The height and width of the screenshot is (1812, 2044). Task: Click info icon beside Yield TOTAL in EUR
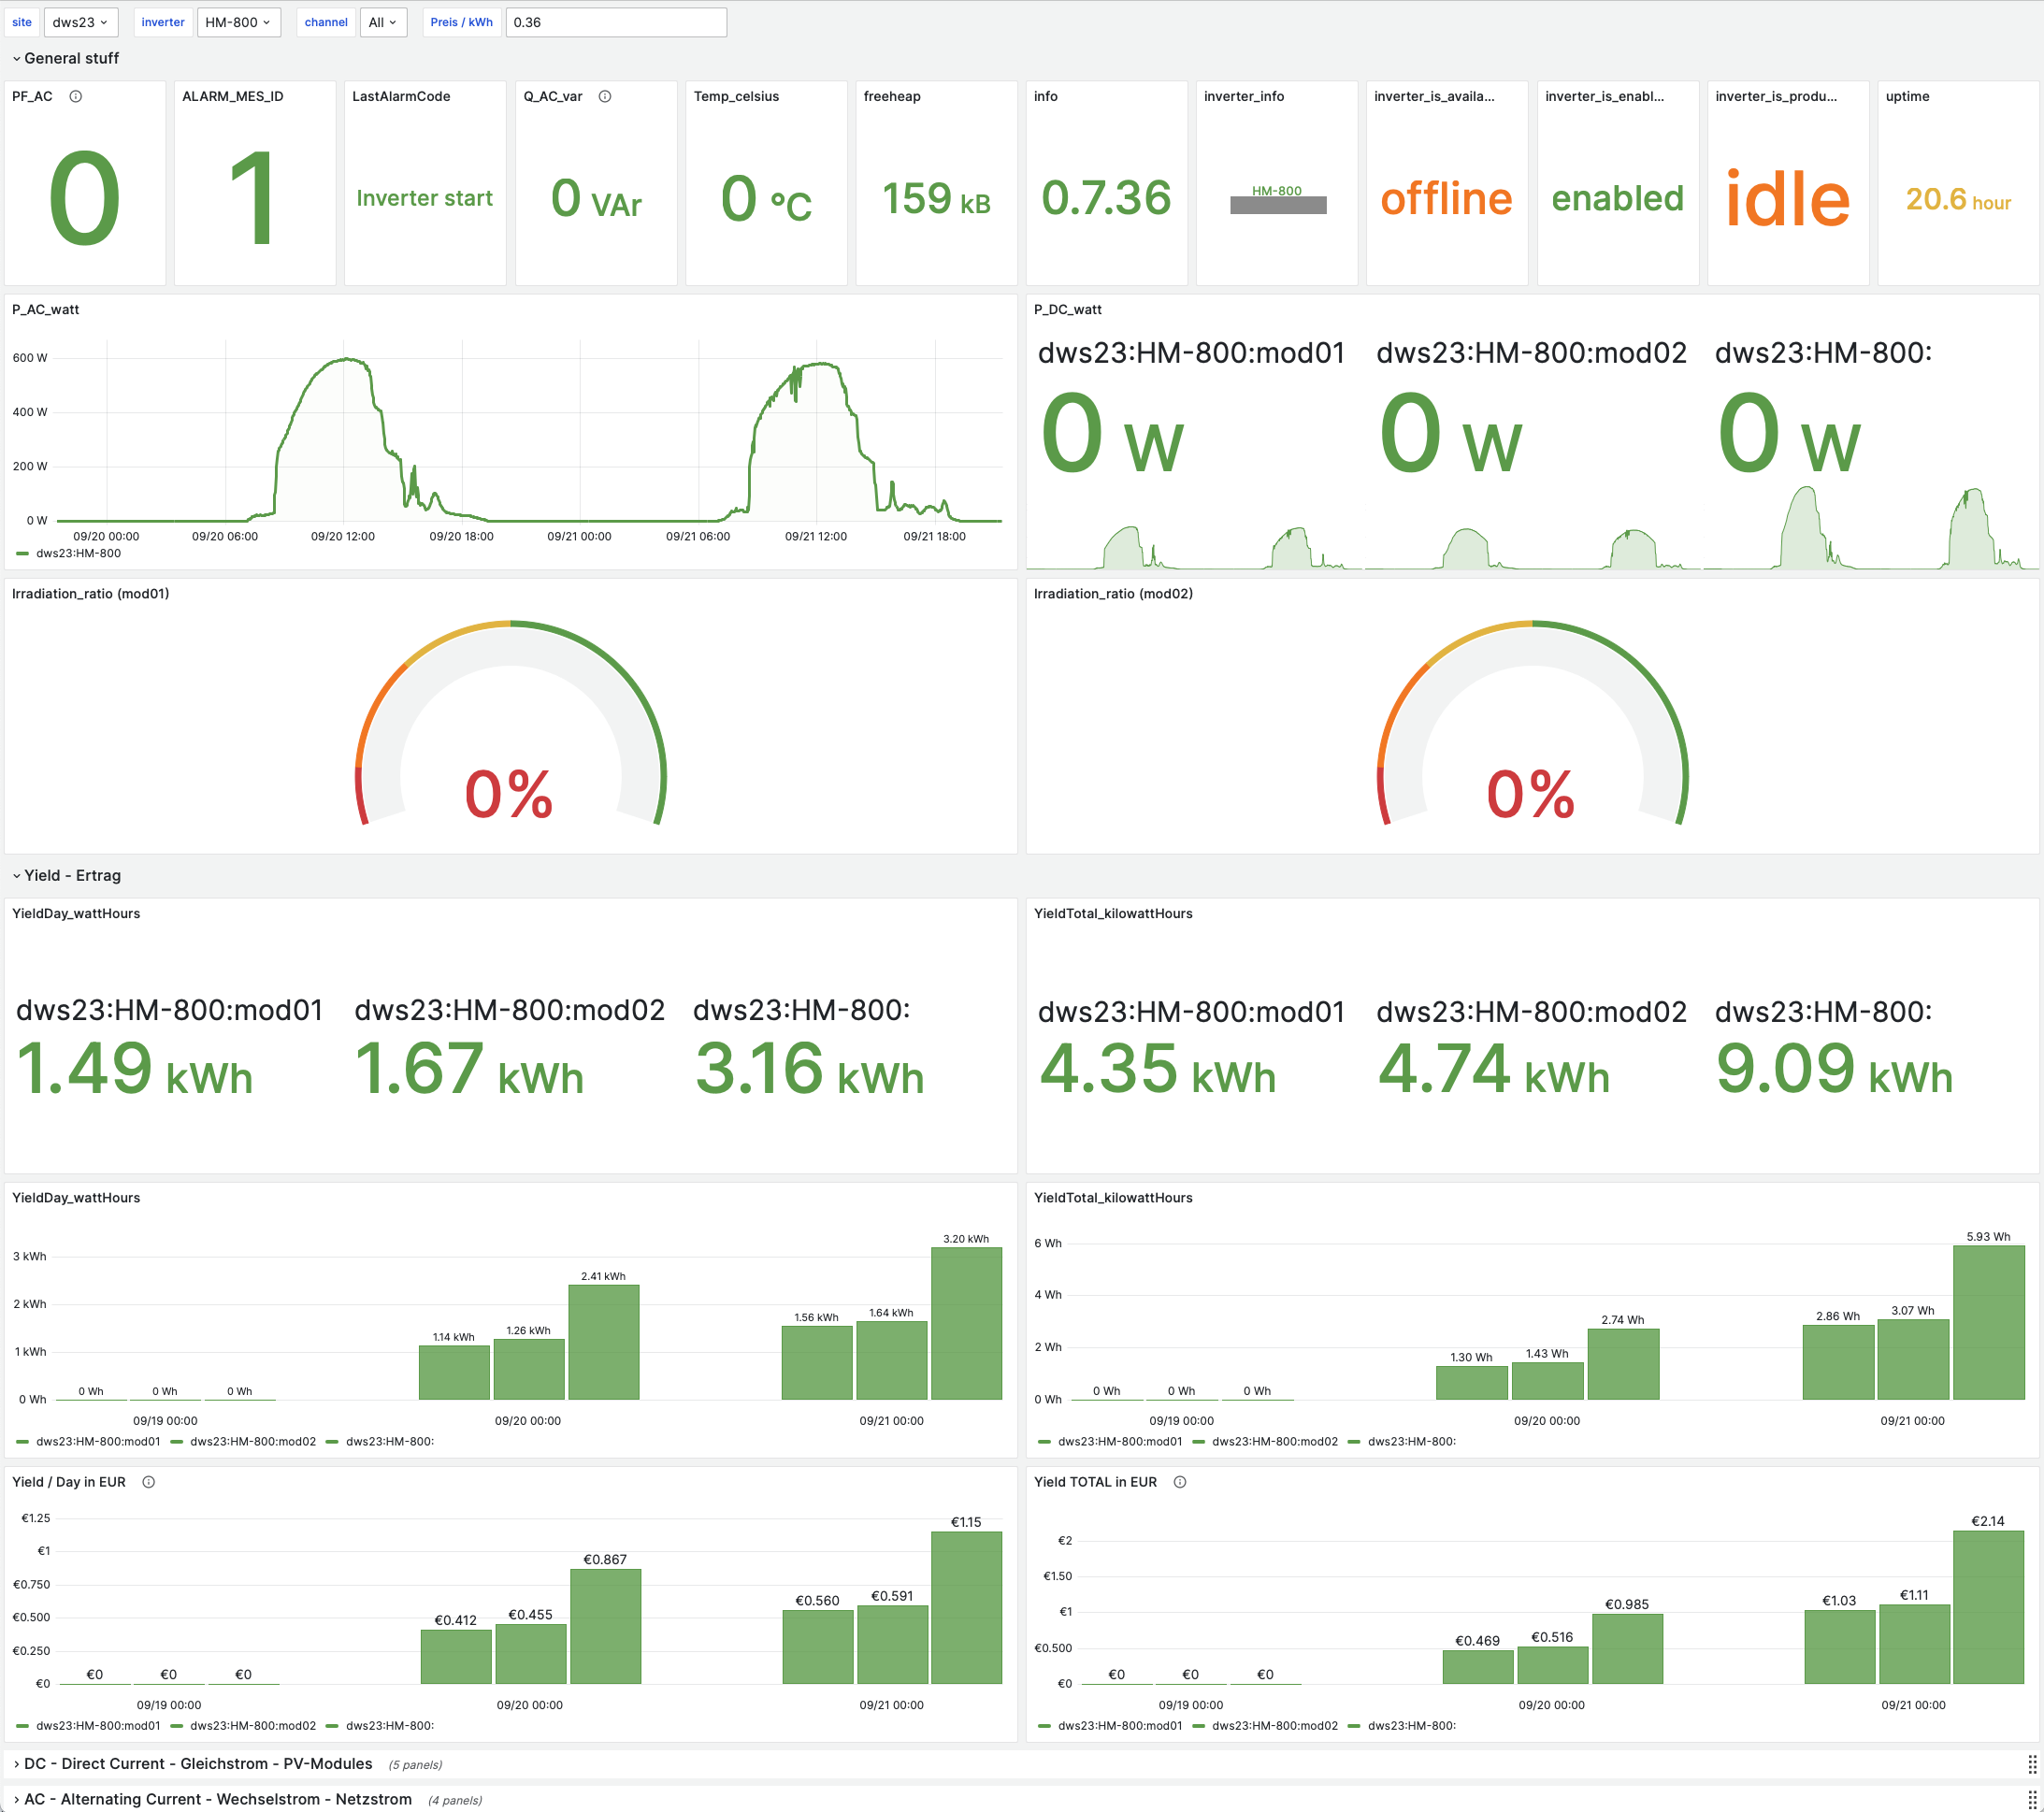point(1180,1482)
